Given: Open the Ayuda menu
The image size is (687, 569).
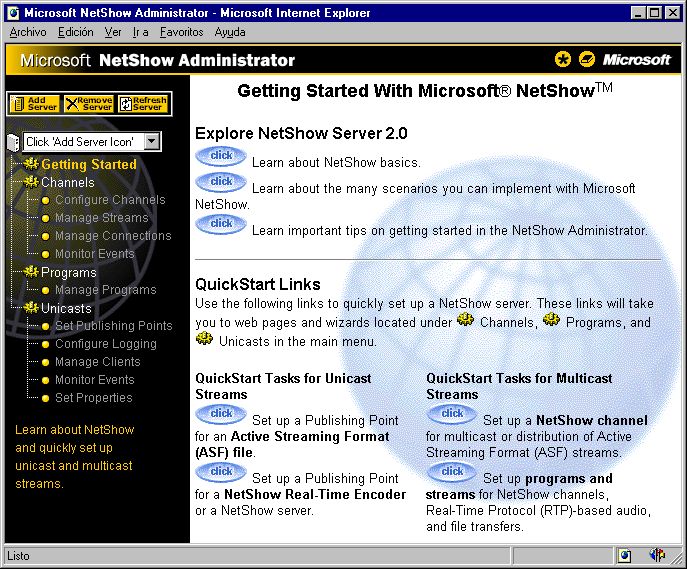Looking at the screenshot, I should (x=230, y=32).
